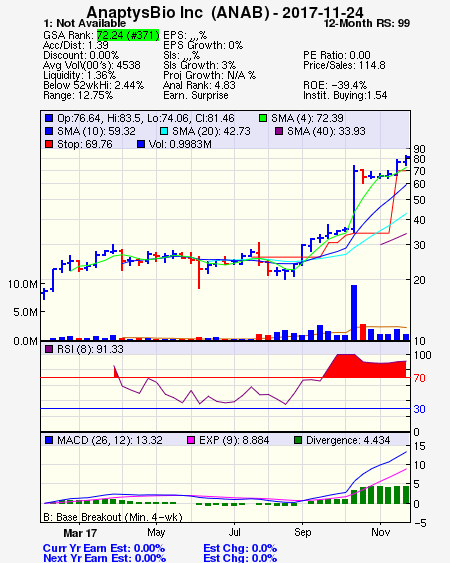
Task: Click the chart title AnaptysBio Inc (ANAB)
Action: (x=178, y=13)
